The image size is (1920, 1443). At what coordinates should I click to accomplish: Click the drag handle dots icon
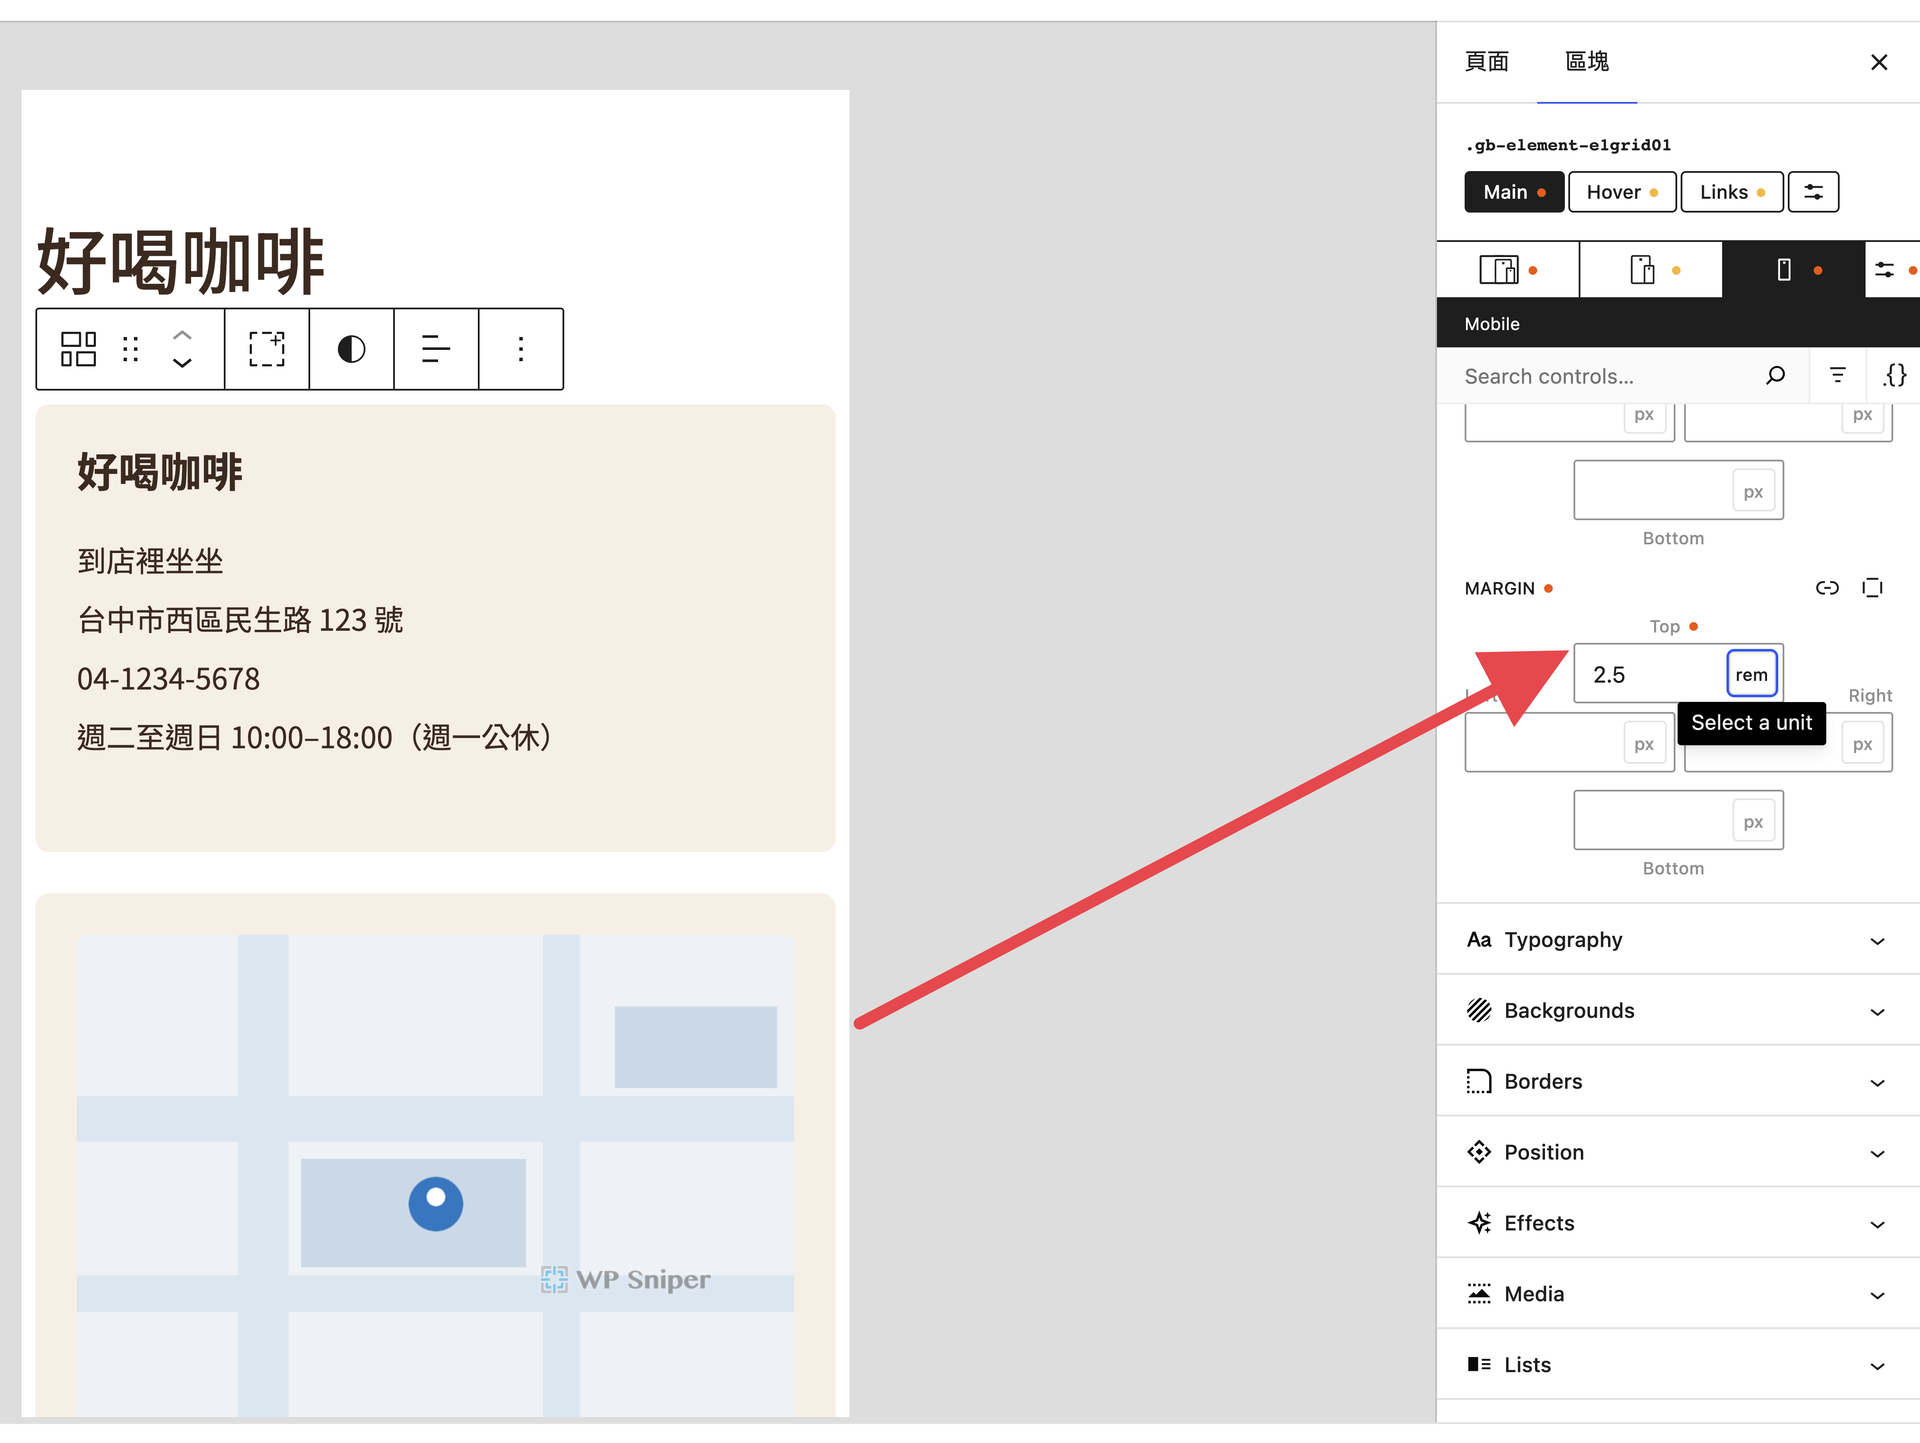[130, 349]
